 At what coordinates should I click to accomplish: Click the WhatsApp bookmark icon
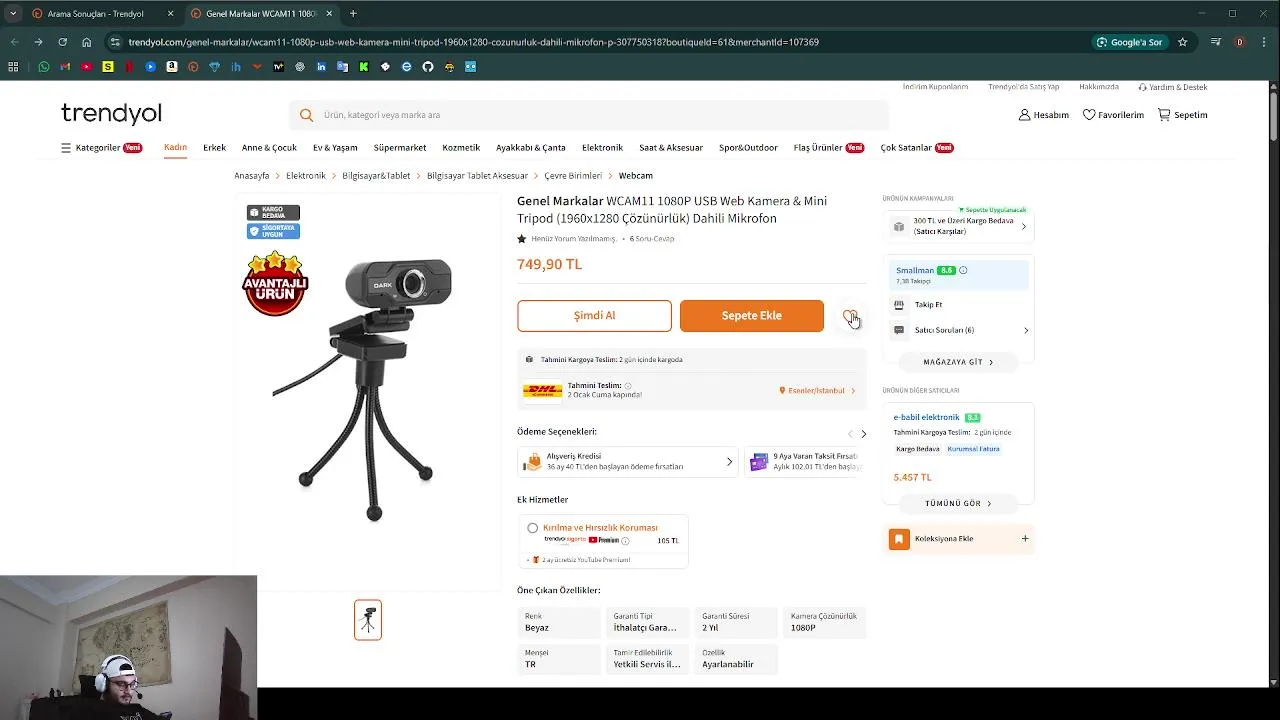click(x=44, y=67)
